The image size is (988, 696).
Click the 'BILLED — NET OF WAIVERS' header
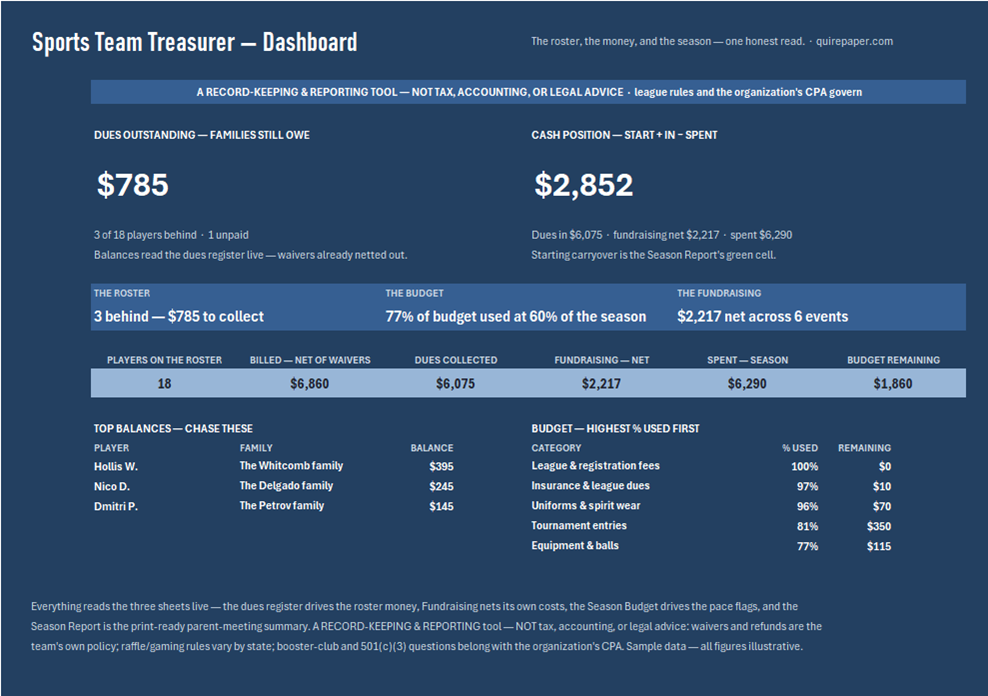[309, 360]
